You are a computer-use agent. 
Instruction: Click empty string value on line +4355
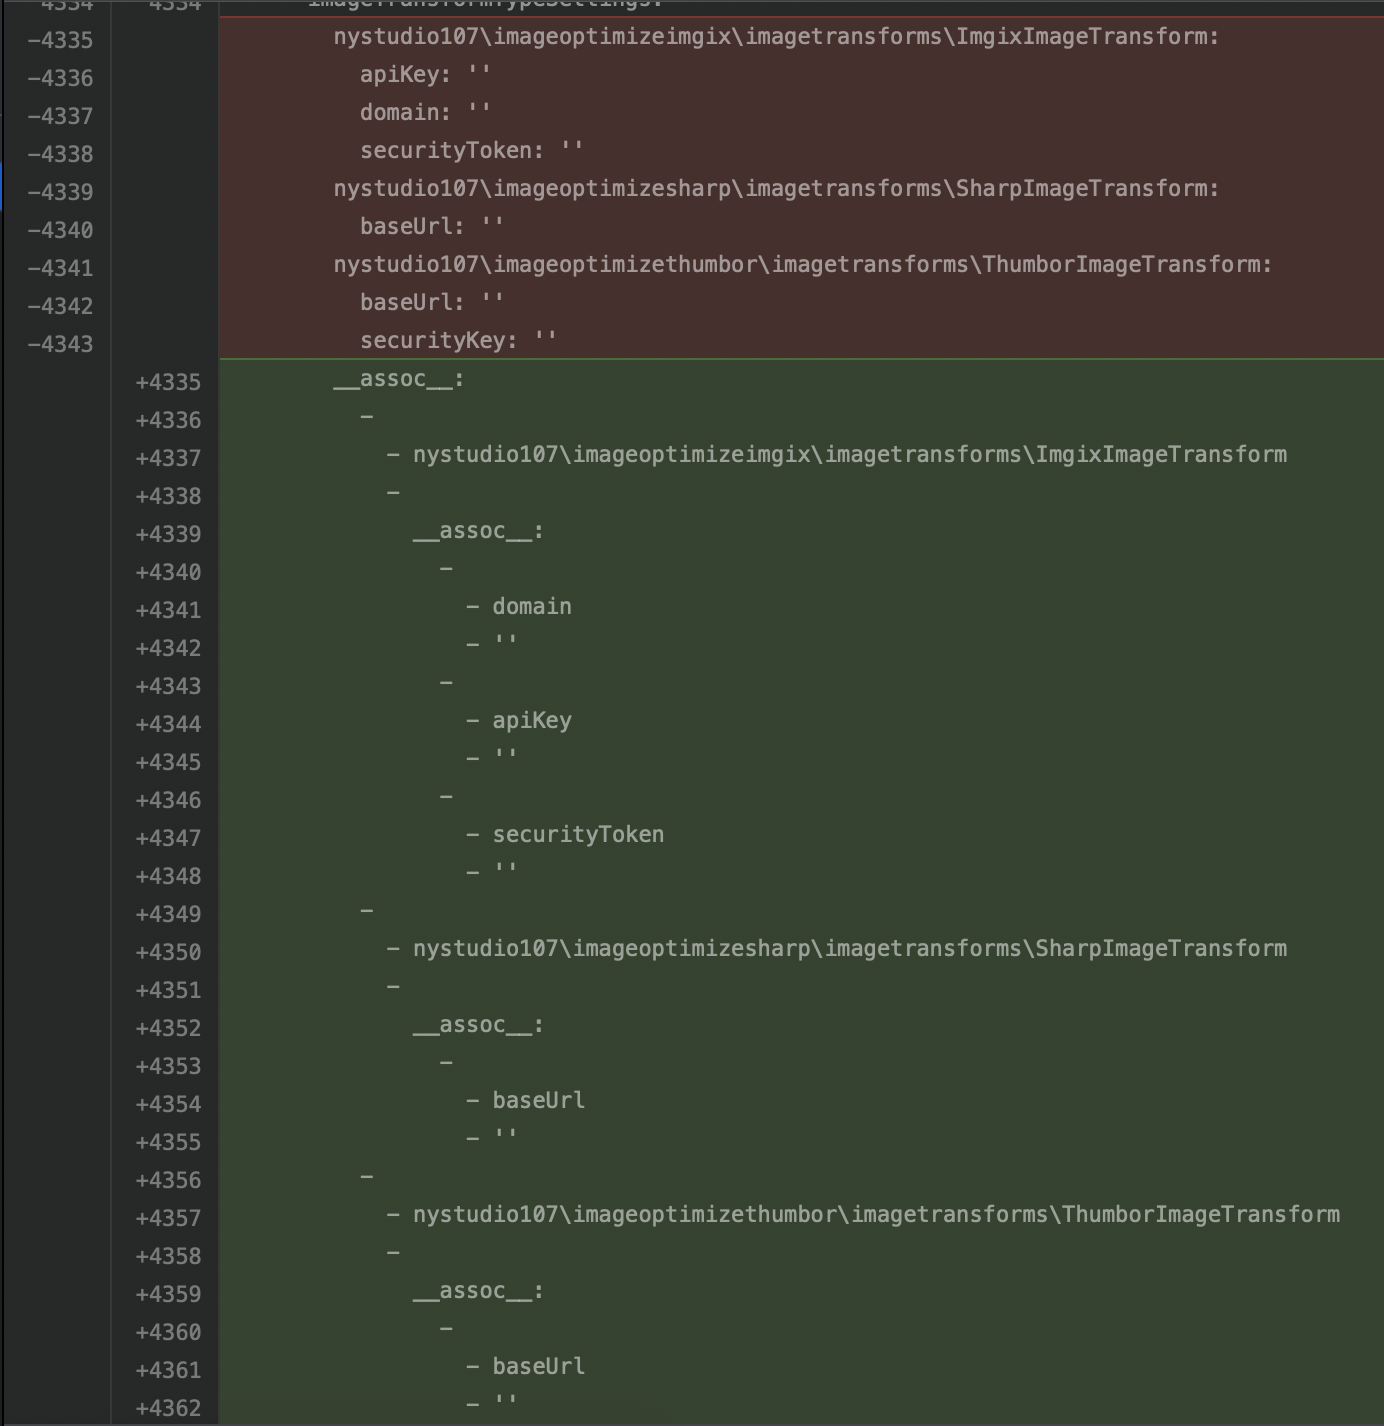505,1136
